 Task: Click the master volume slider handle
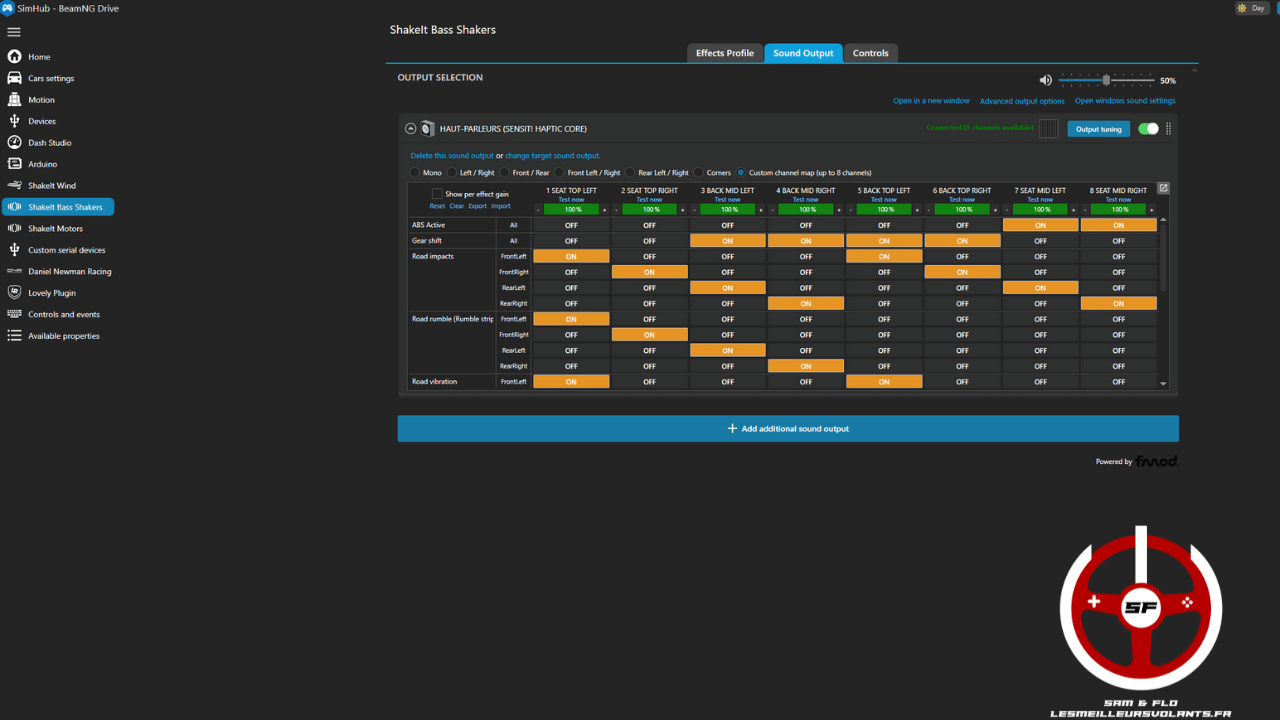(1106, 80)
